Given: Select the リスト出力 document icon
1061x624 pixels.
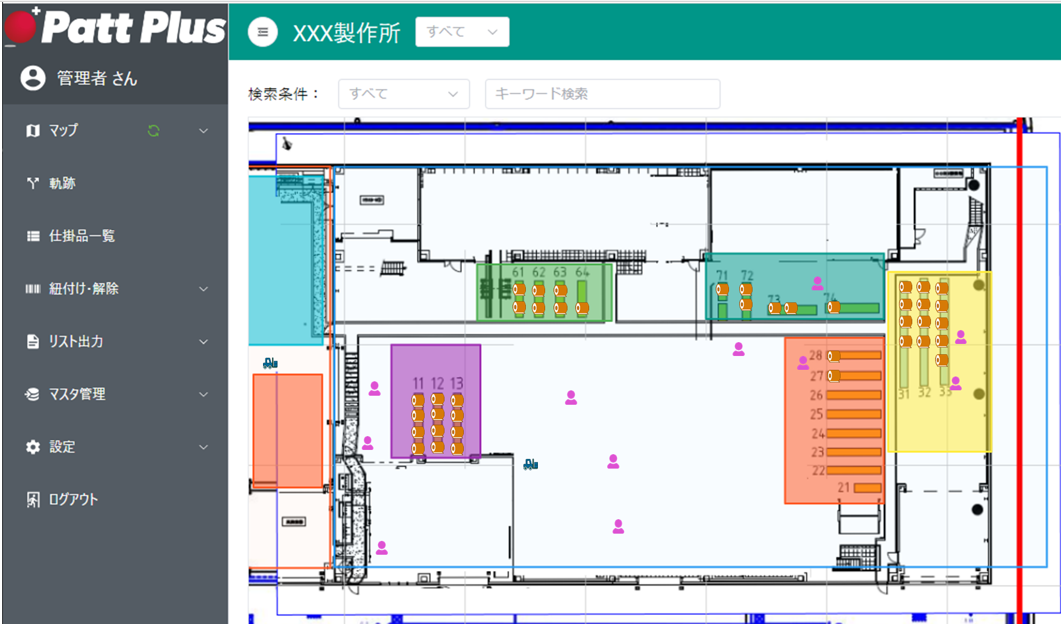Looking at the screenshot, I should tap(35, 341).
